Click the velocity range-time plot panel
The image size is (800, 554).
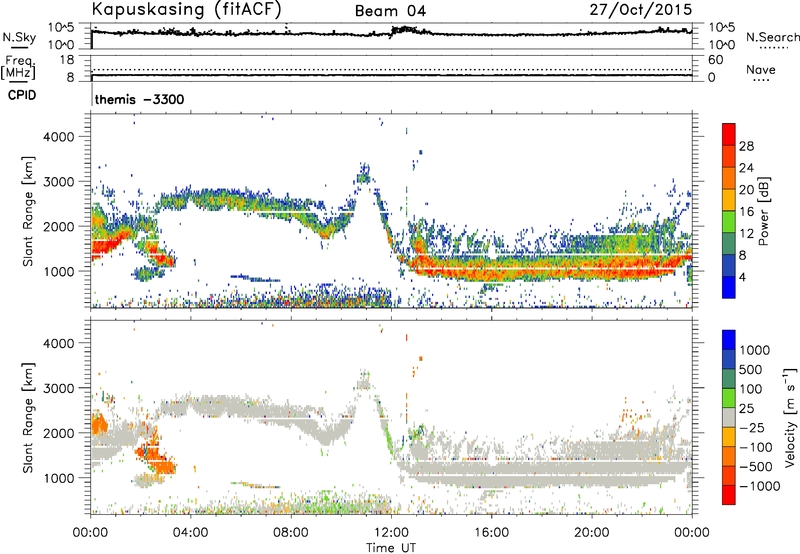coord(391,417)
